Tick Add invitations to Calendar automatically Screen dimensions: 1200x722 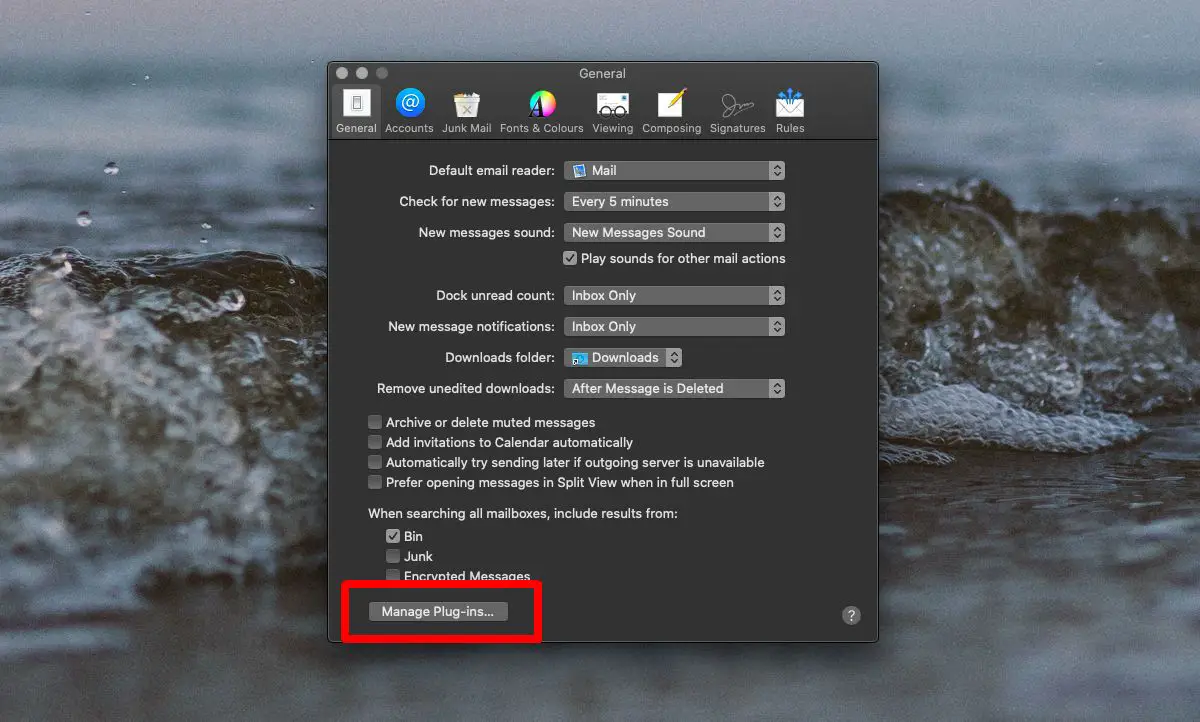(x=375, y=442)
